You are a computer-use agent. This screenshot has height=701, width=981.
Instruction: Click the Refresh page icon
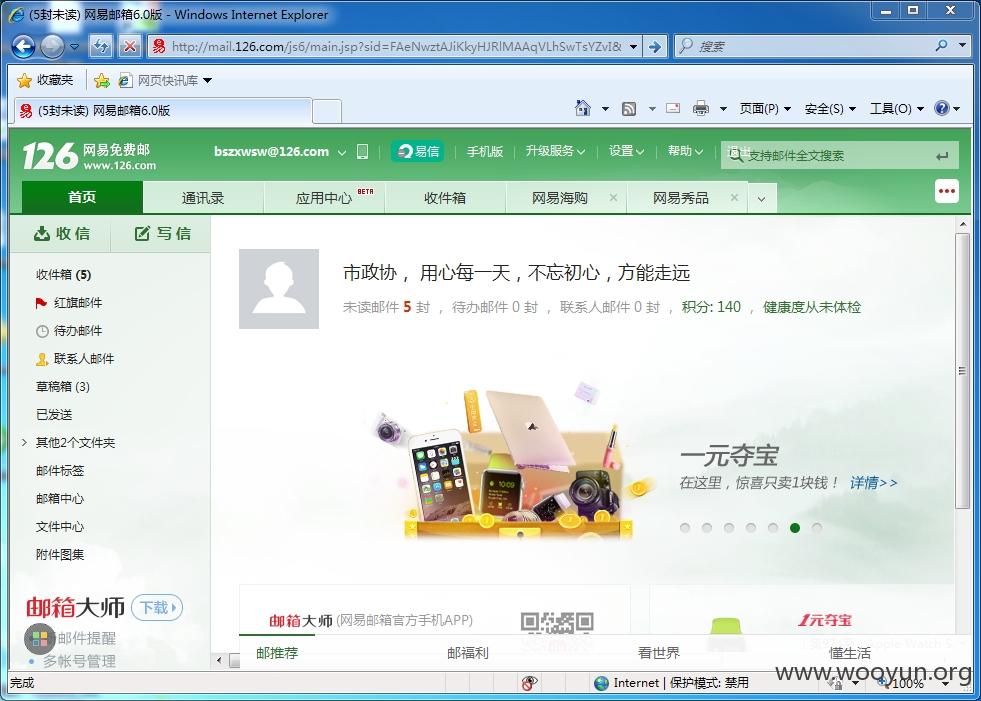101,46
